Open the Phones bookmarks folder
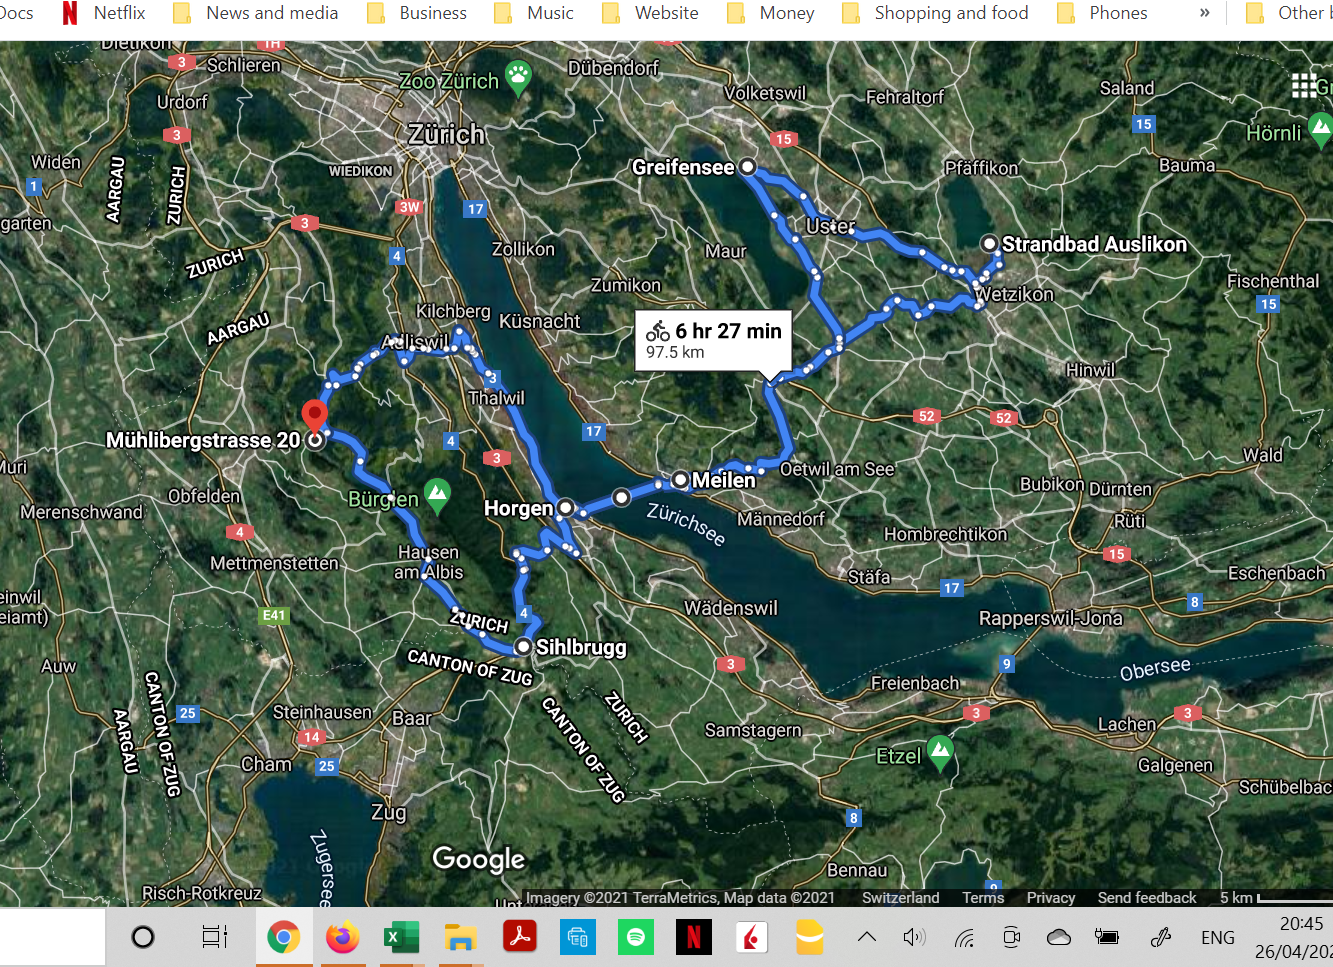The height and width of the screenshot is (967, 1333). pyautogui.click(x=1102, y=13)
